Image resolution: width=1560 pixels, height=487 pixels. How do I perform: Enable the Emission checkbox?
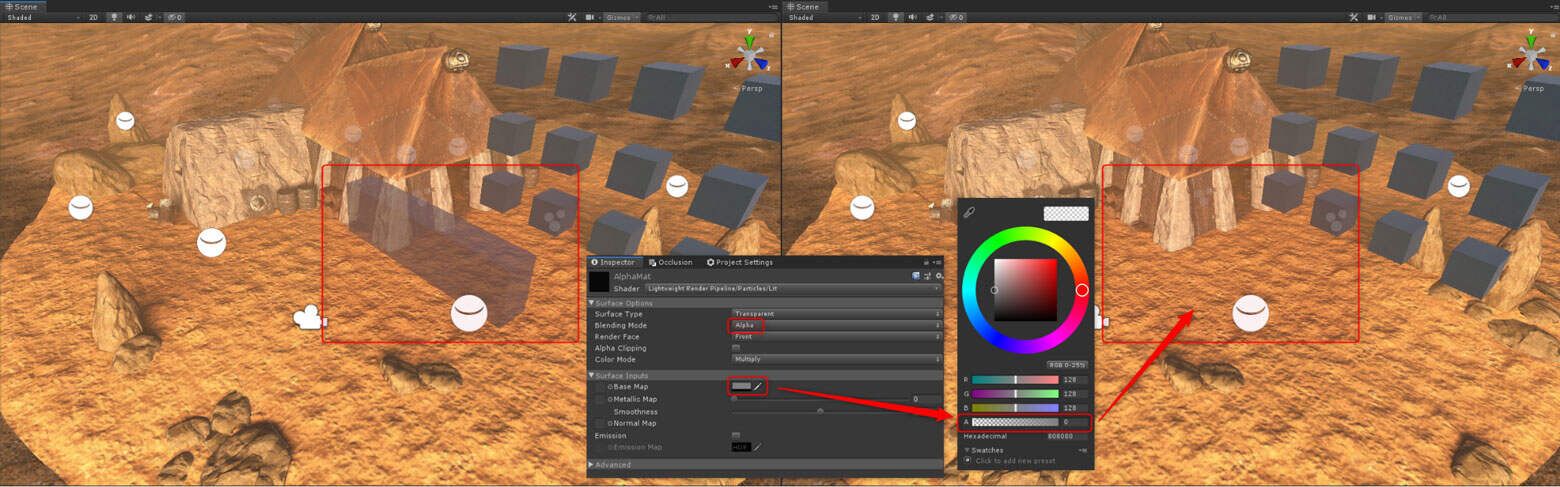click(736, 435)
